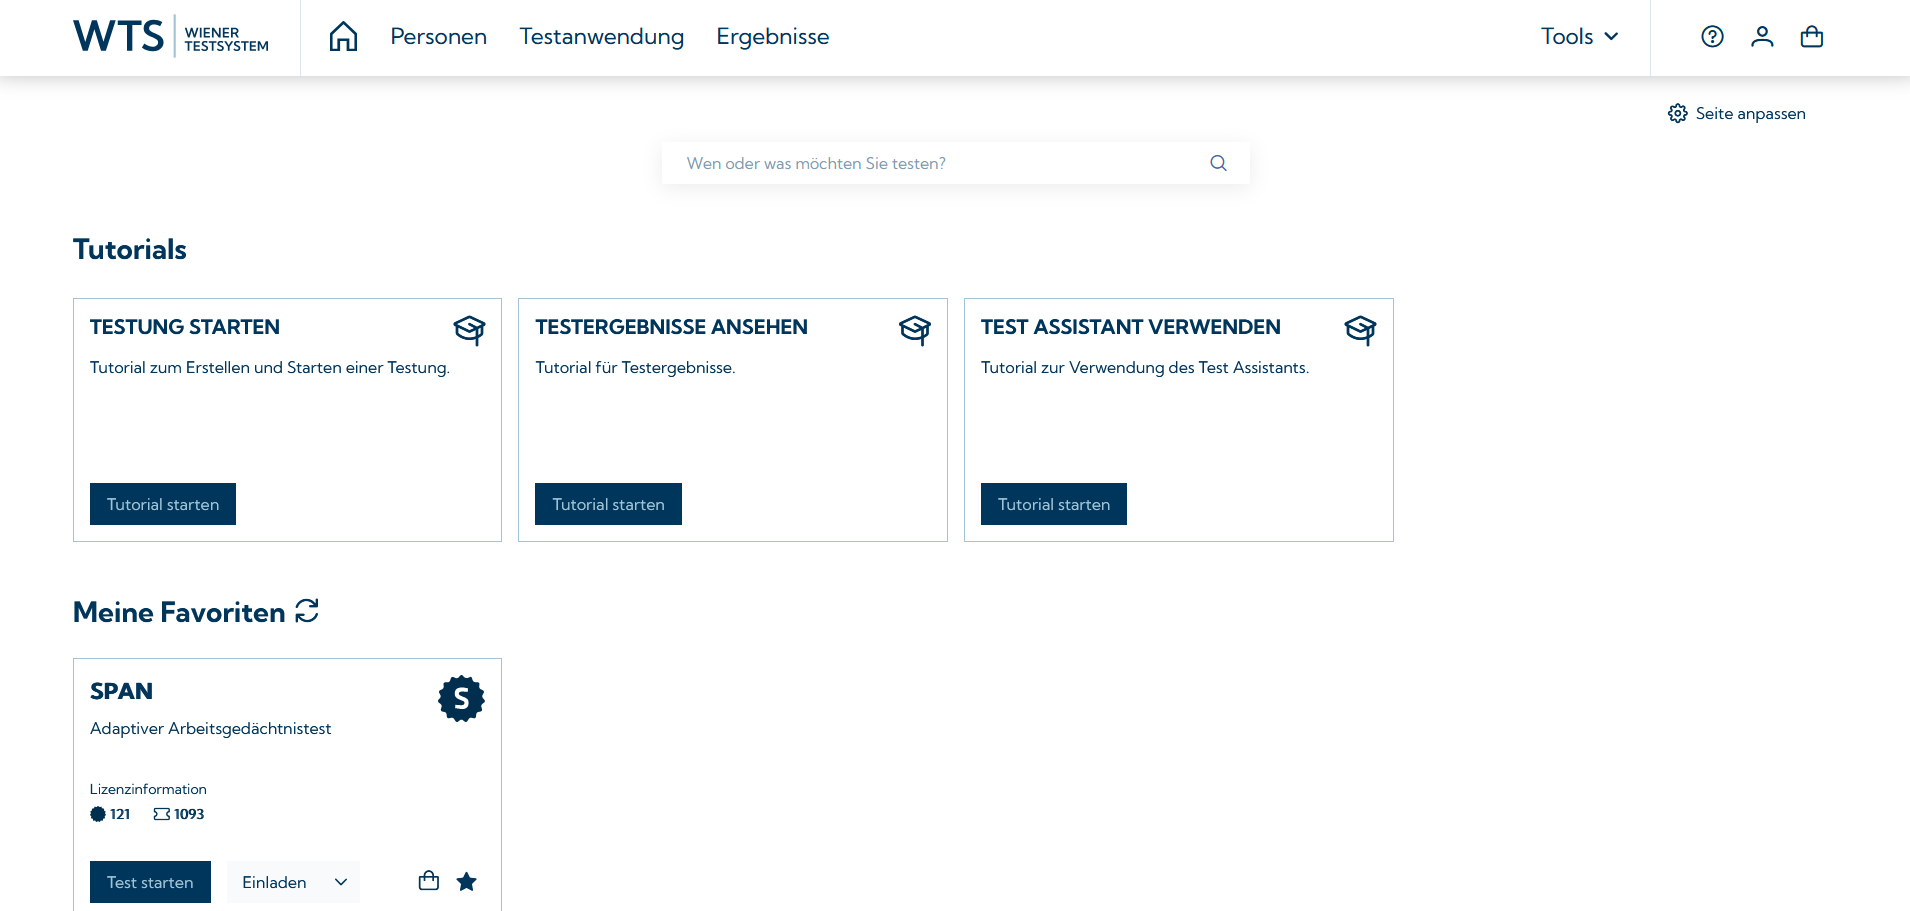Start the Testergebnisse ansehen tutorial
Viewport: 1910px width, 911px height.
[608, 504]
